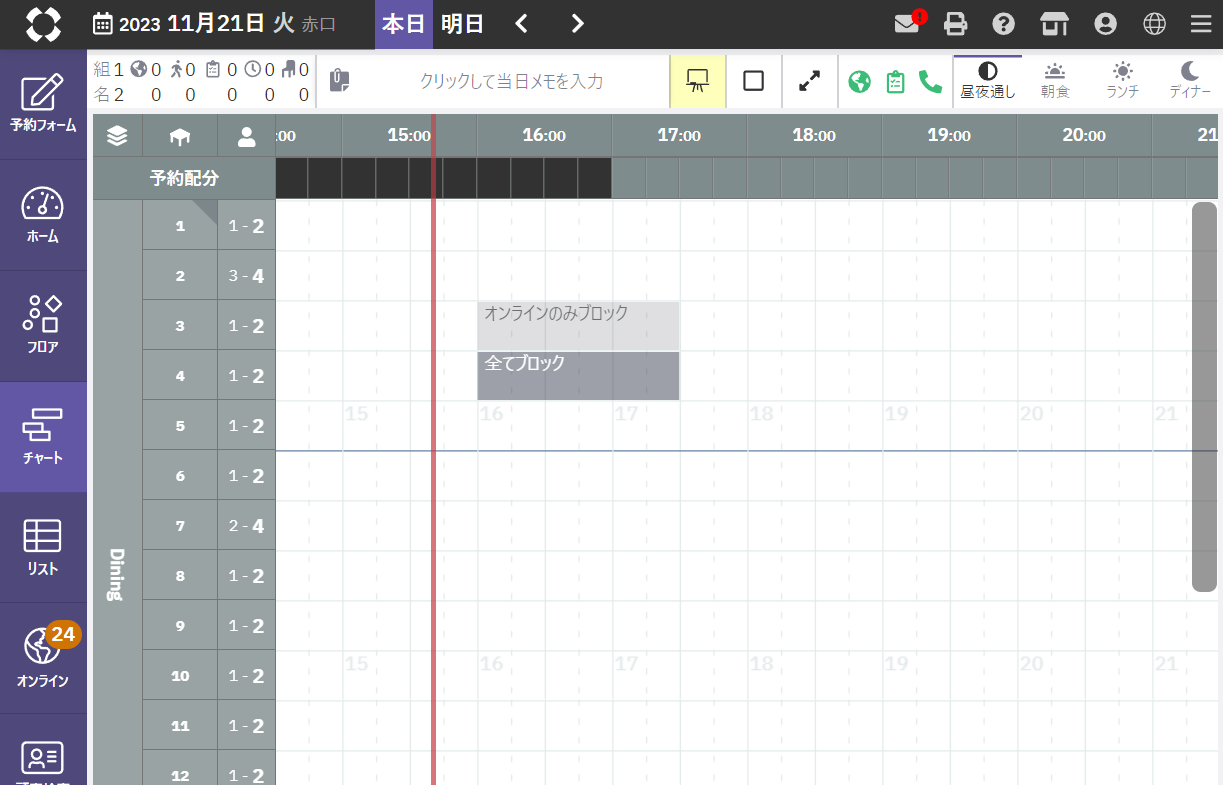Click the 明日 button
The height and width of the screenshot is (785, 1223).
coord(462,24)
